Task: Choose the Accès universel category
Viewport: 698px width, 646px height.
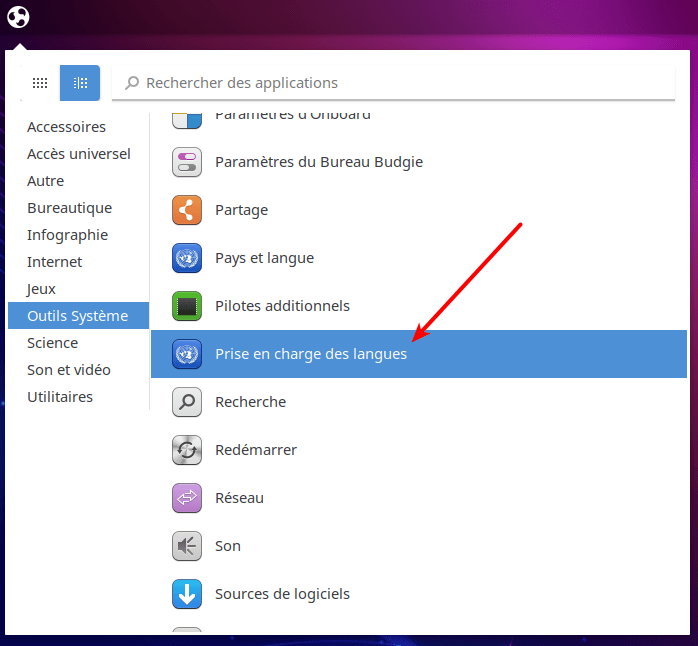Action: [x=79, y=154]
